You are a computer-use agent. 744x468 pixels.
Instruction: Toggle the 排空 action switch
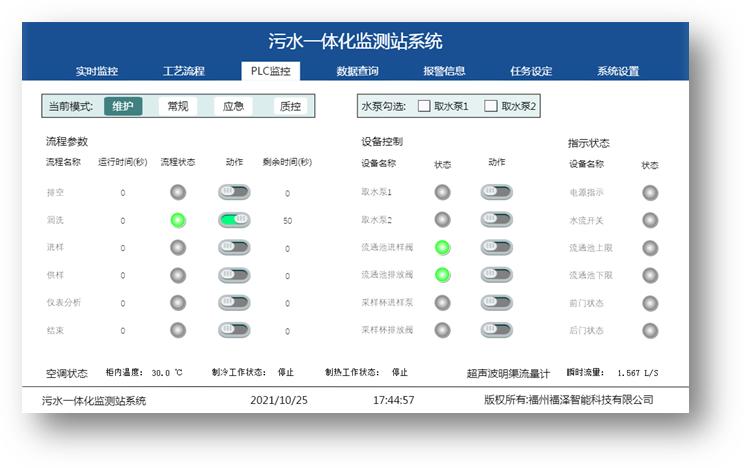click(235, 192)
